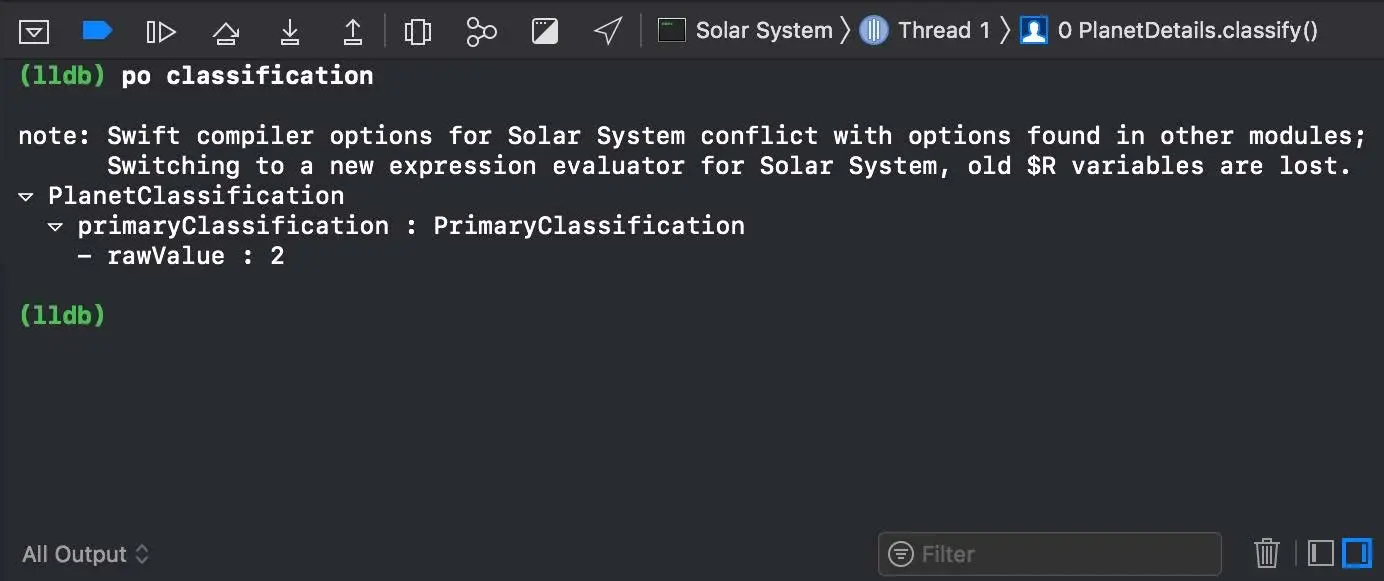Step over the current line
The image size is (1384, 581).
click(x=226, y=32)
